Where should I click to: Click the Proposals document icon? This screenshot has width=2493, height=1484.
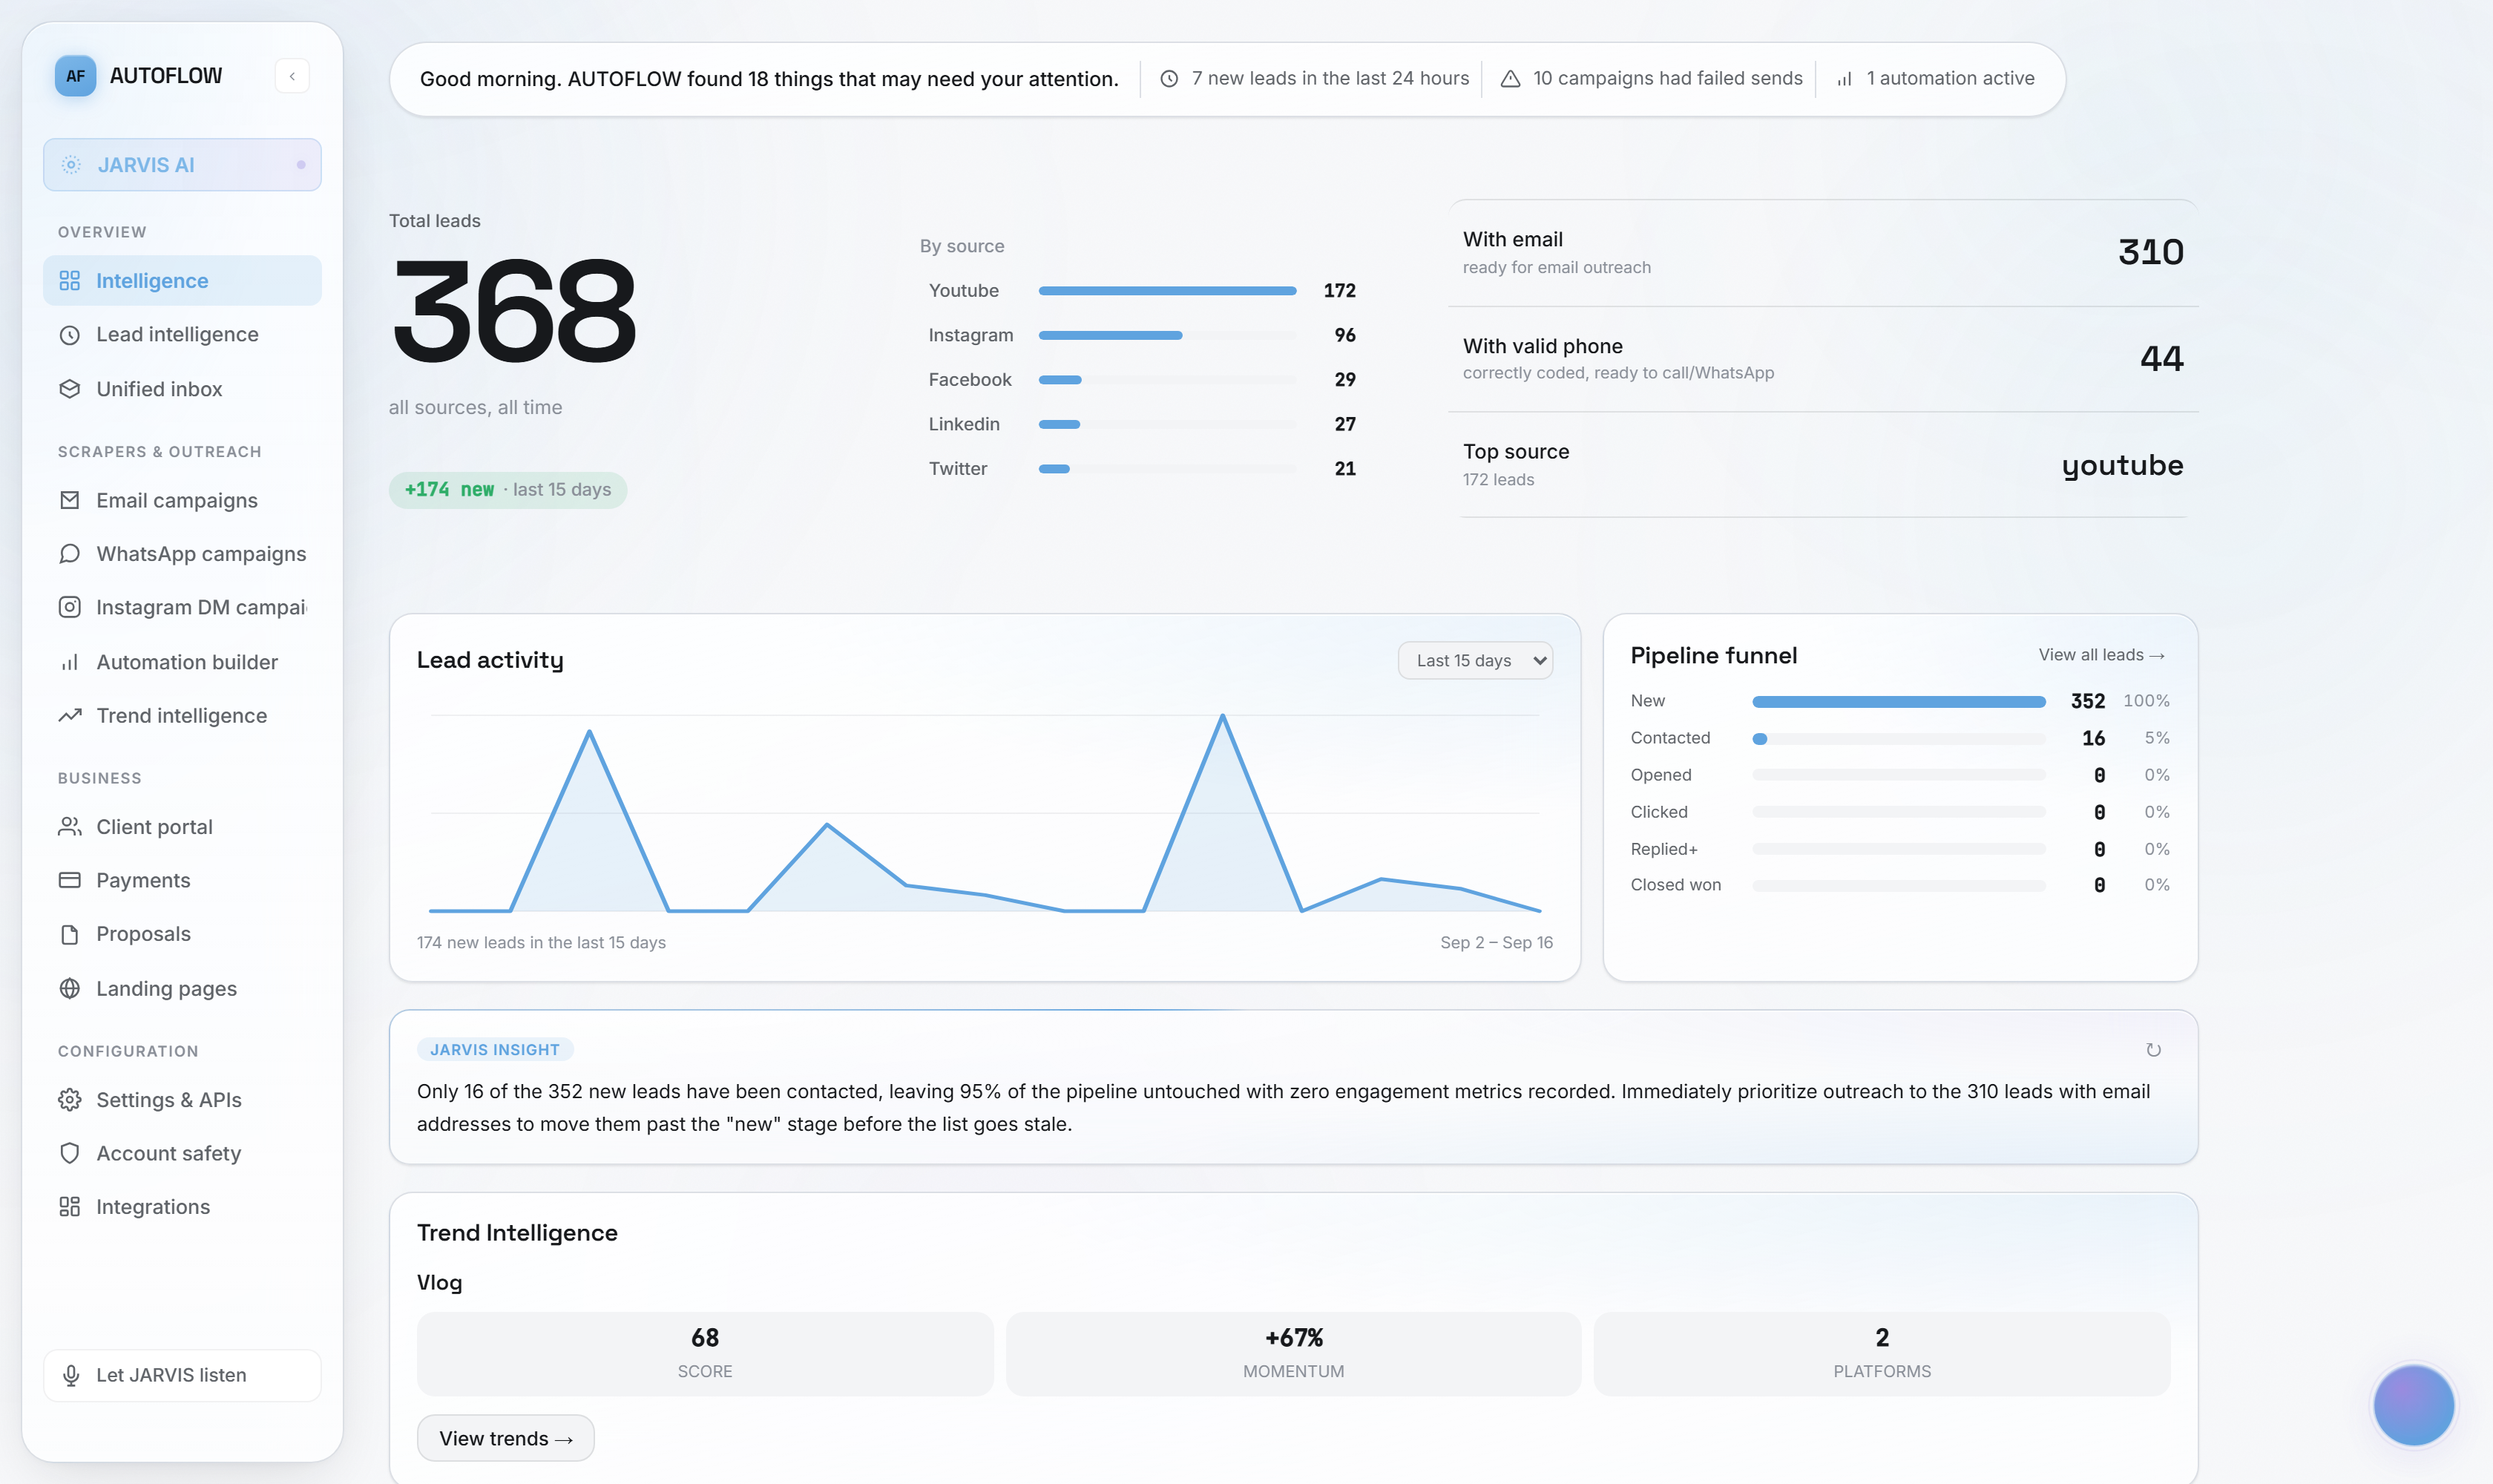coord(70,934)
